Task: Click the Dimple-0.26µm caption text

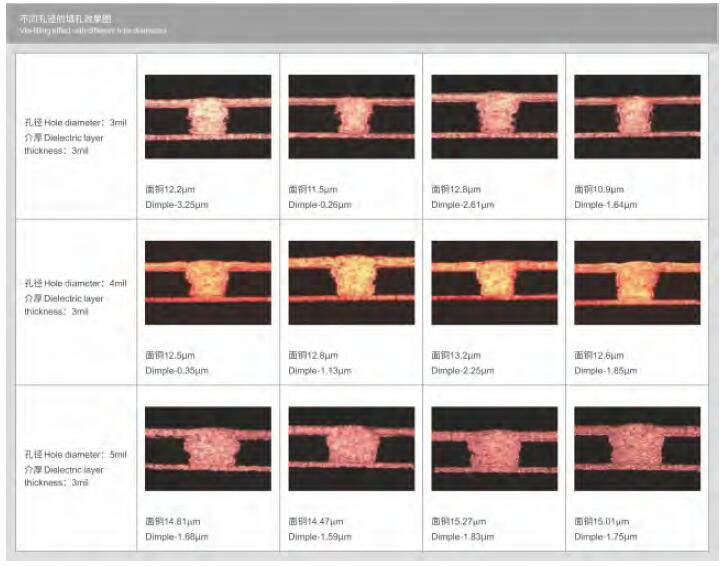Action: 320,205
